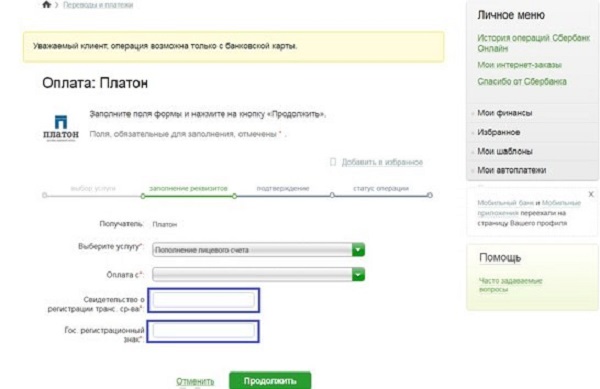Add payment via Добавить в избранное link

[382, 162]
